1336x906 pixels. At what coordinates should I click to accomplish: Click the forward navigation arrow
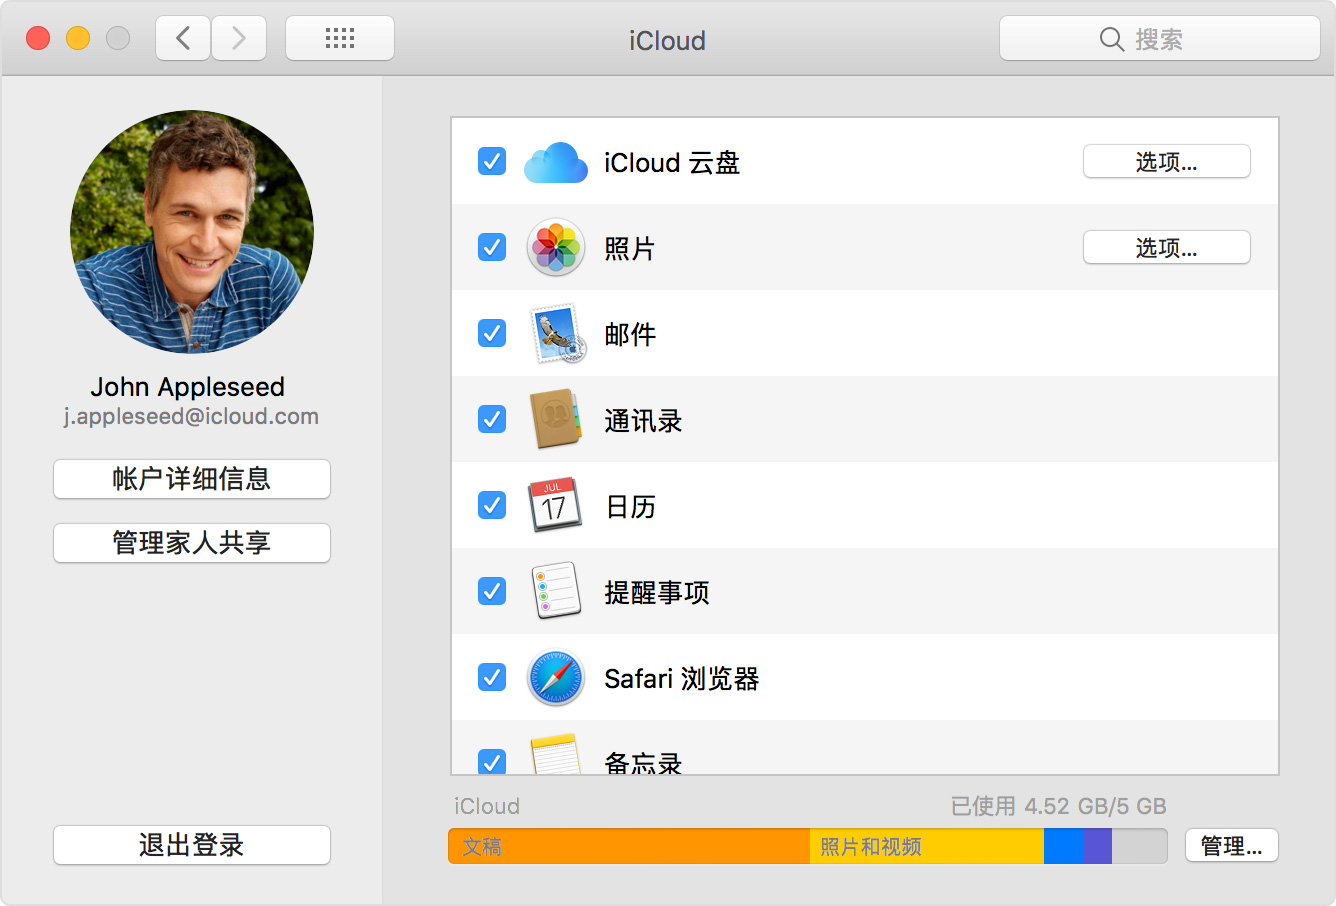(238, 37)
